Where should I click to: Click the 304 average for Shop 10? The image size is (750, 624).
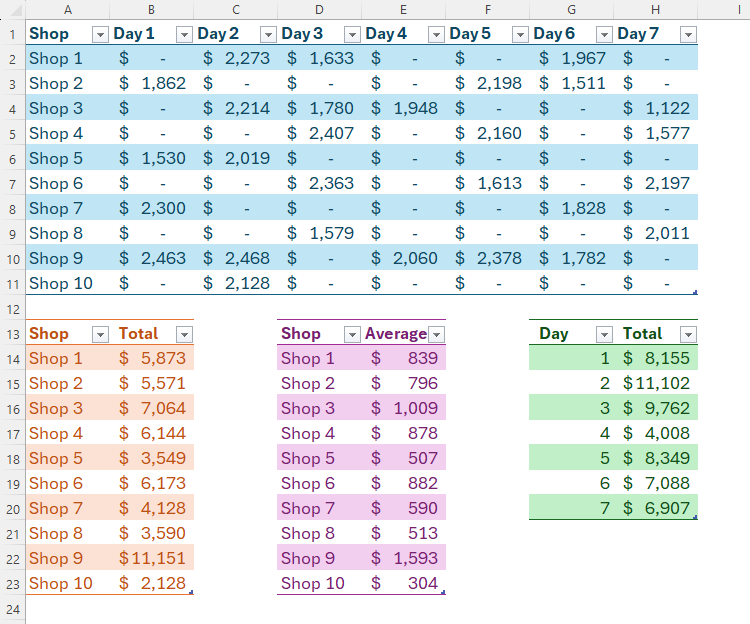[403, 583]
